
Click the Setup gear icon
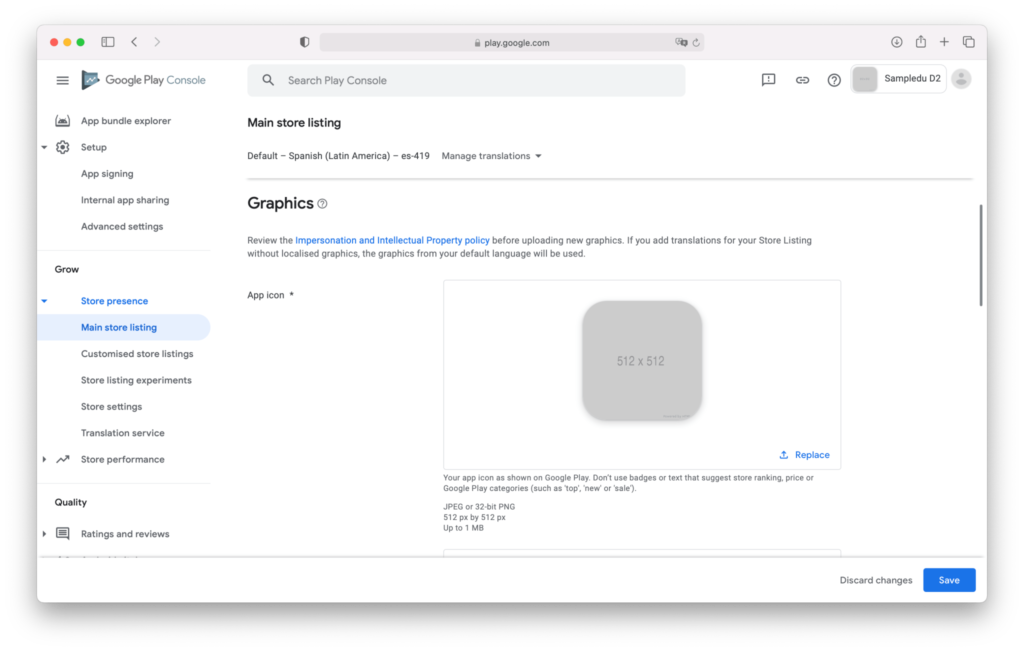[63, 147]
